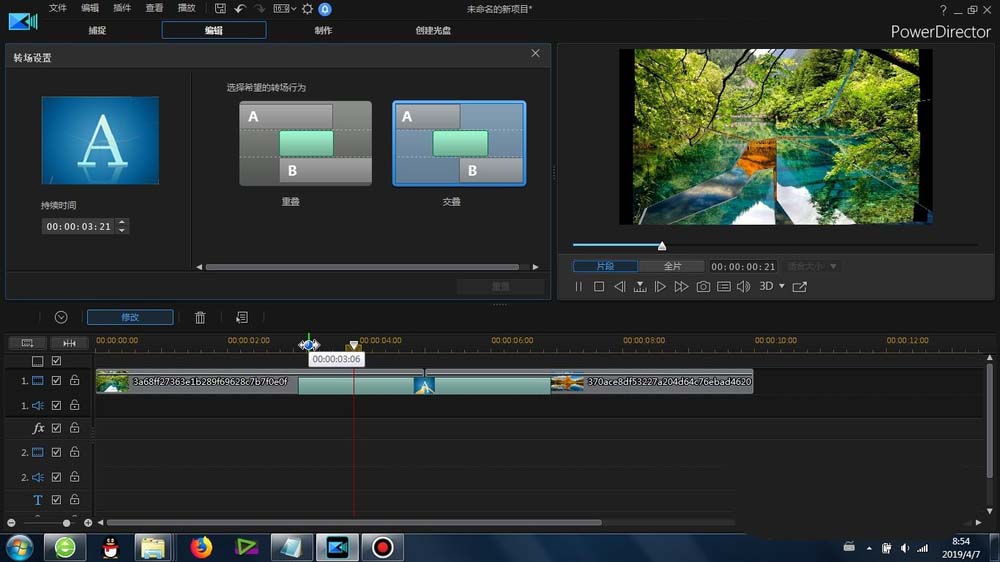Viewport: 1000px width, 562px height.
Task: Undock the preview window with popout icon
Action: tap(799, 287)
